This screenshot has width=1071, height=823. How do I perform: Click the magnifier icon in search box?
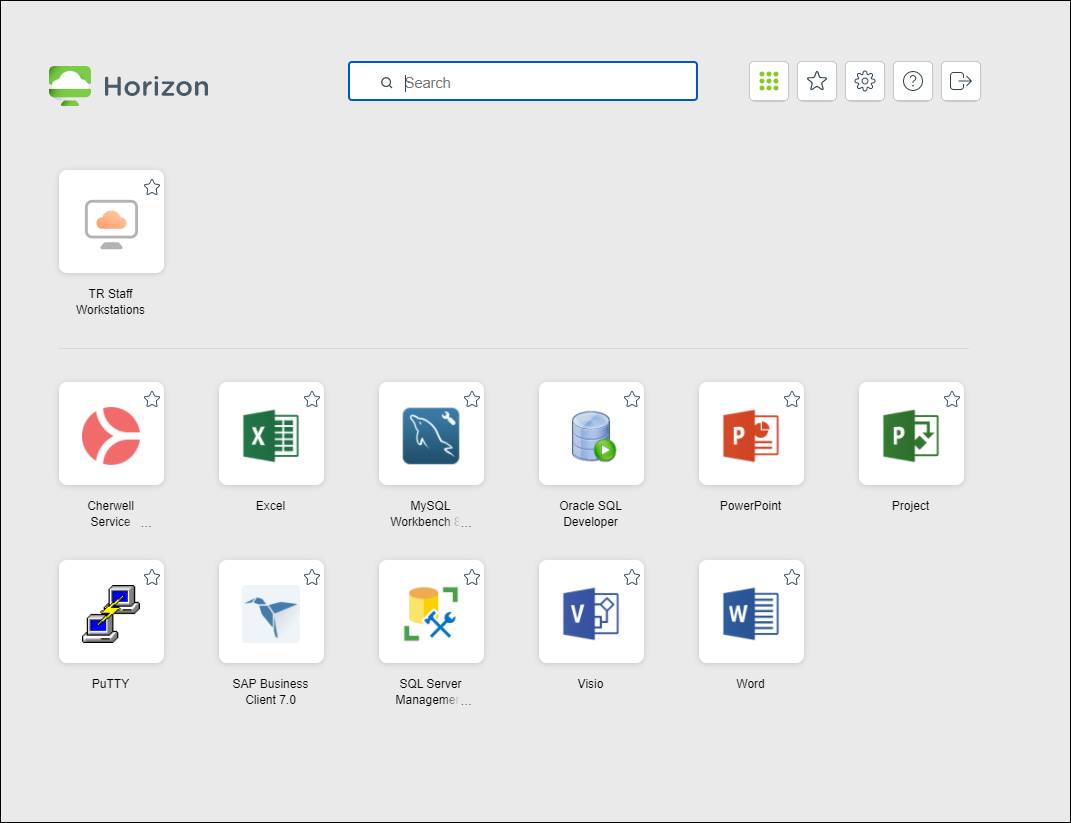(x=387, y=83)
